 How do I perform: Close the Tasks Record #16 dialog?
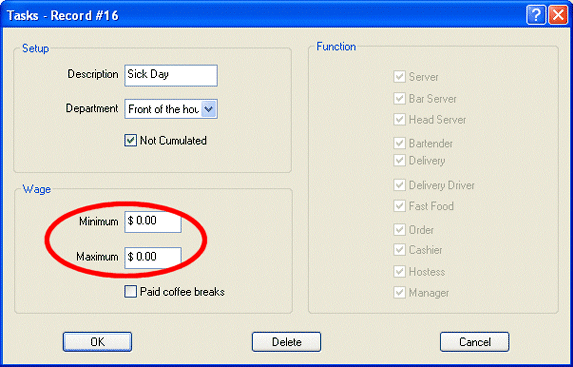tap(558, 16)
